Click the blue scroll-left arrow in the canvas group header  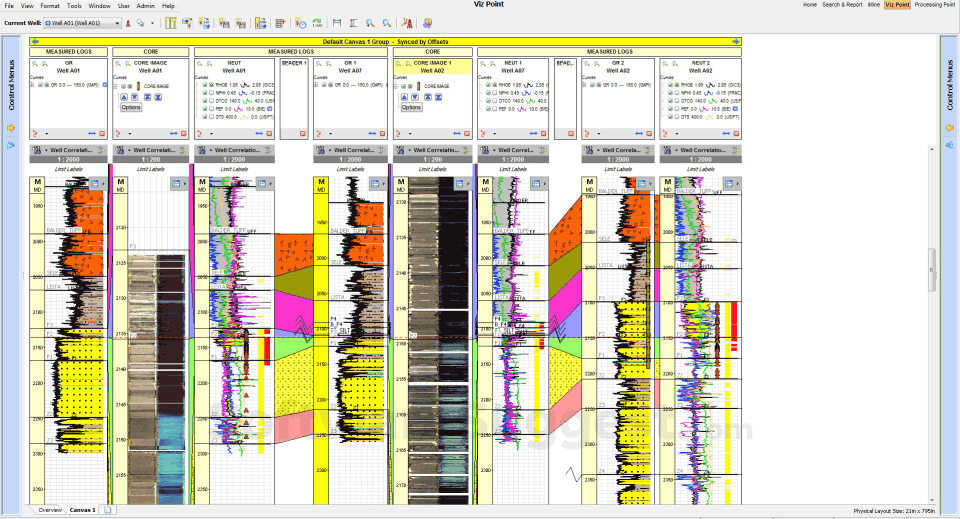[35, 41]
